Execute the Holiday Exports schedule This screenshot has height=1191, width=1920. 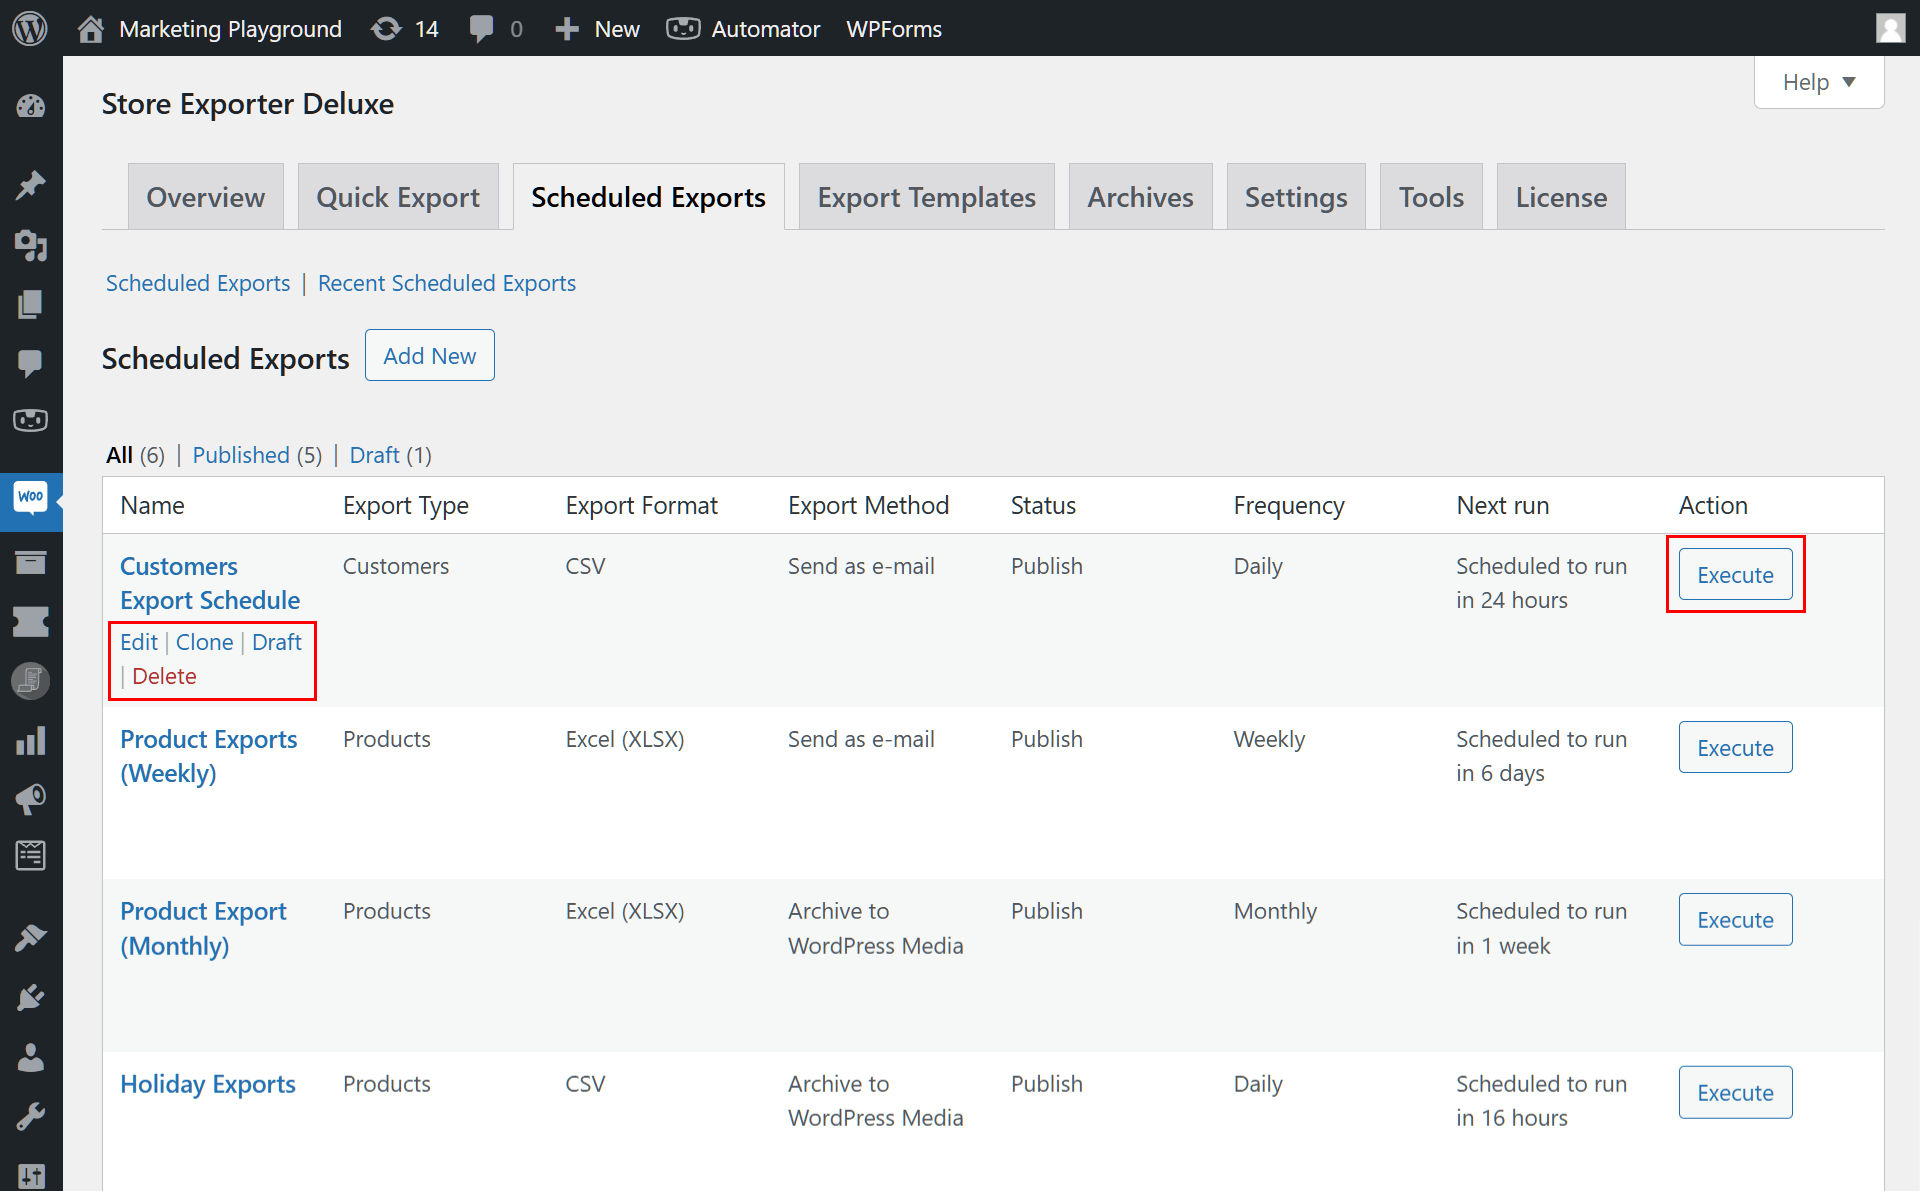tap(1735, 1092)
